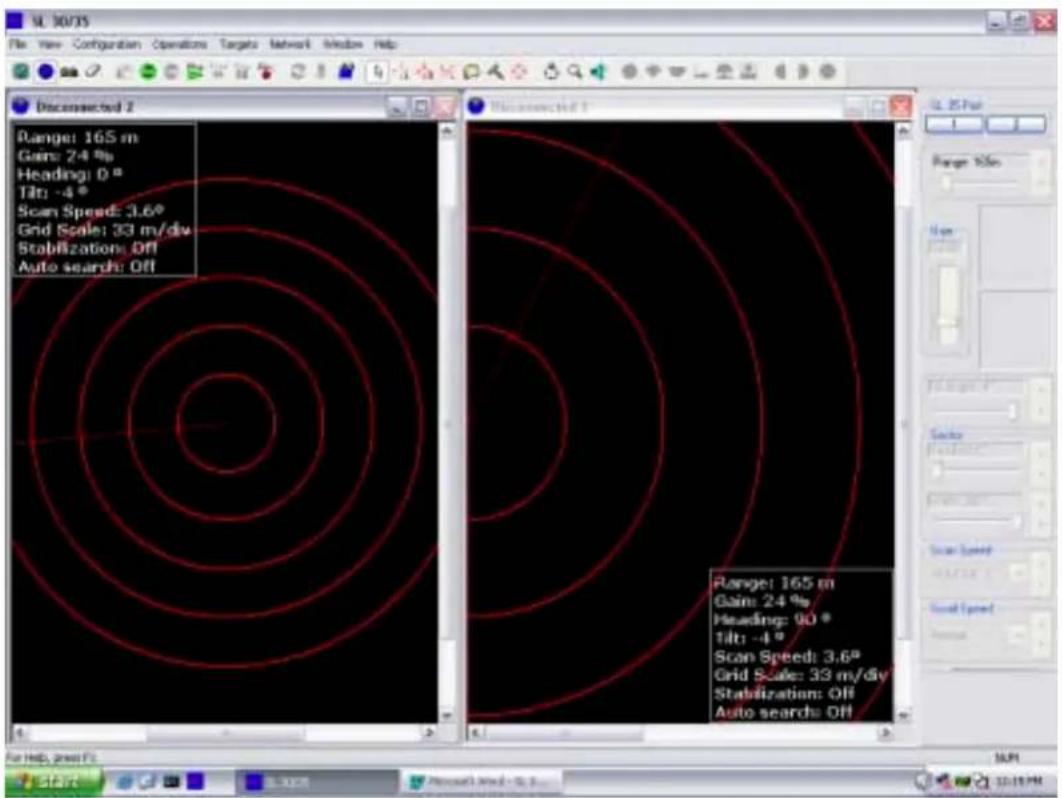Open the Operations menu
1062x798 pixels.
[179, 44]
